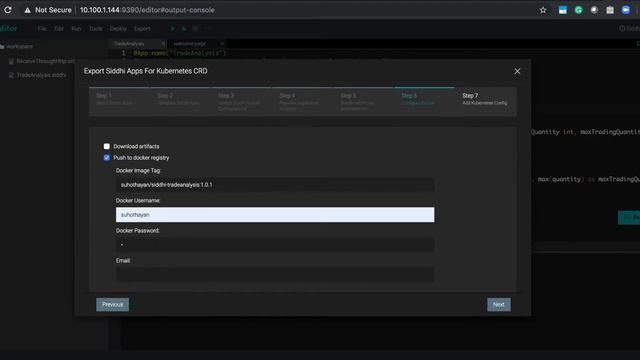This screenshot has width=640, height=360.
Task: Open the Edit menu in editor
Action: (x=59, y=29)
